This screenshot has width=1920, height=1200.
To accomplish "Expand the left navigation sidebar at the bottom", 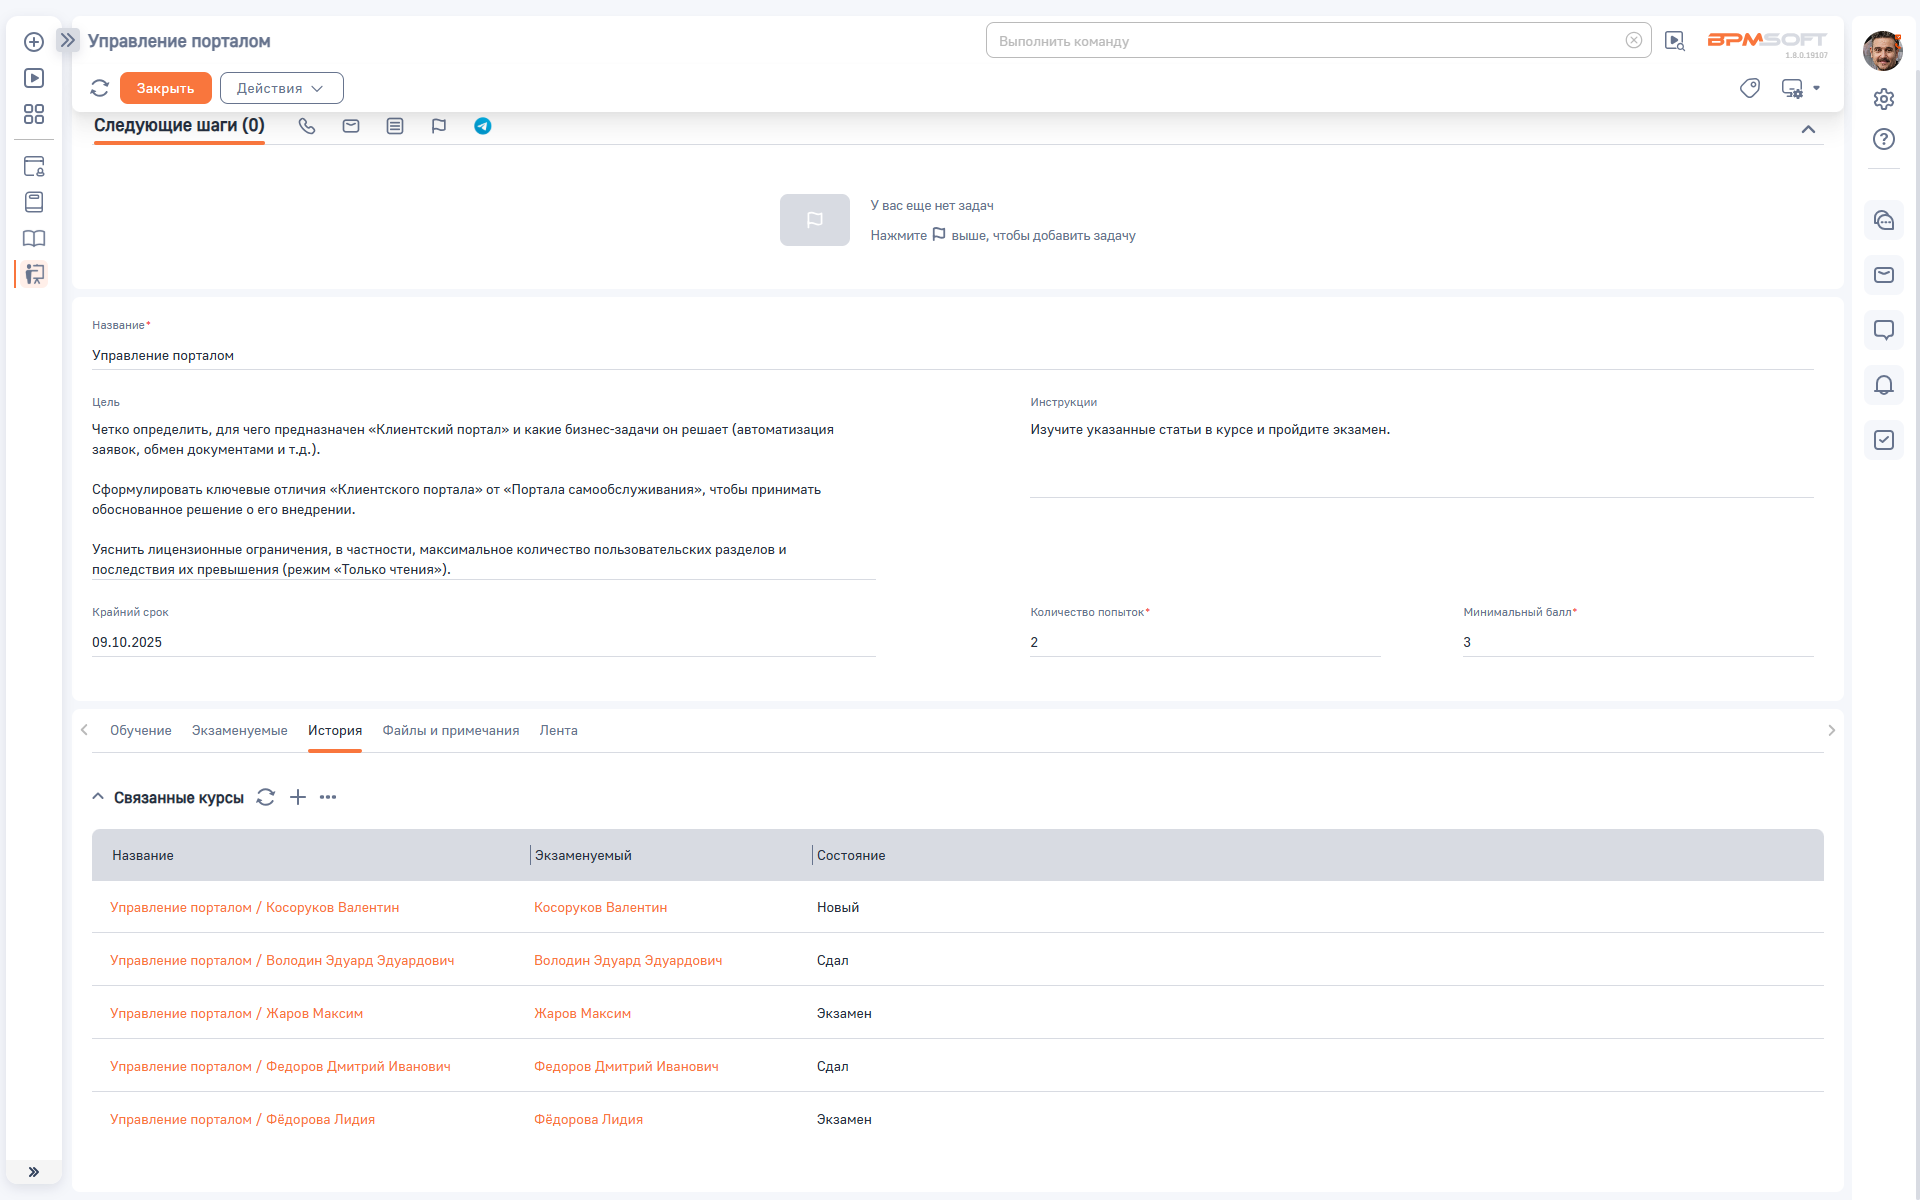I will (34, 1172).
